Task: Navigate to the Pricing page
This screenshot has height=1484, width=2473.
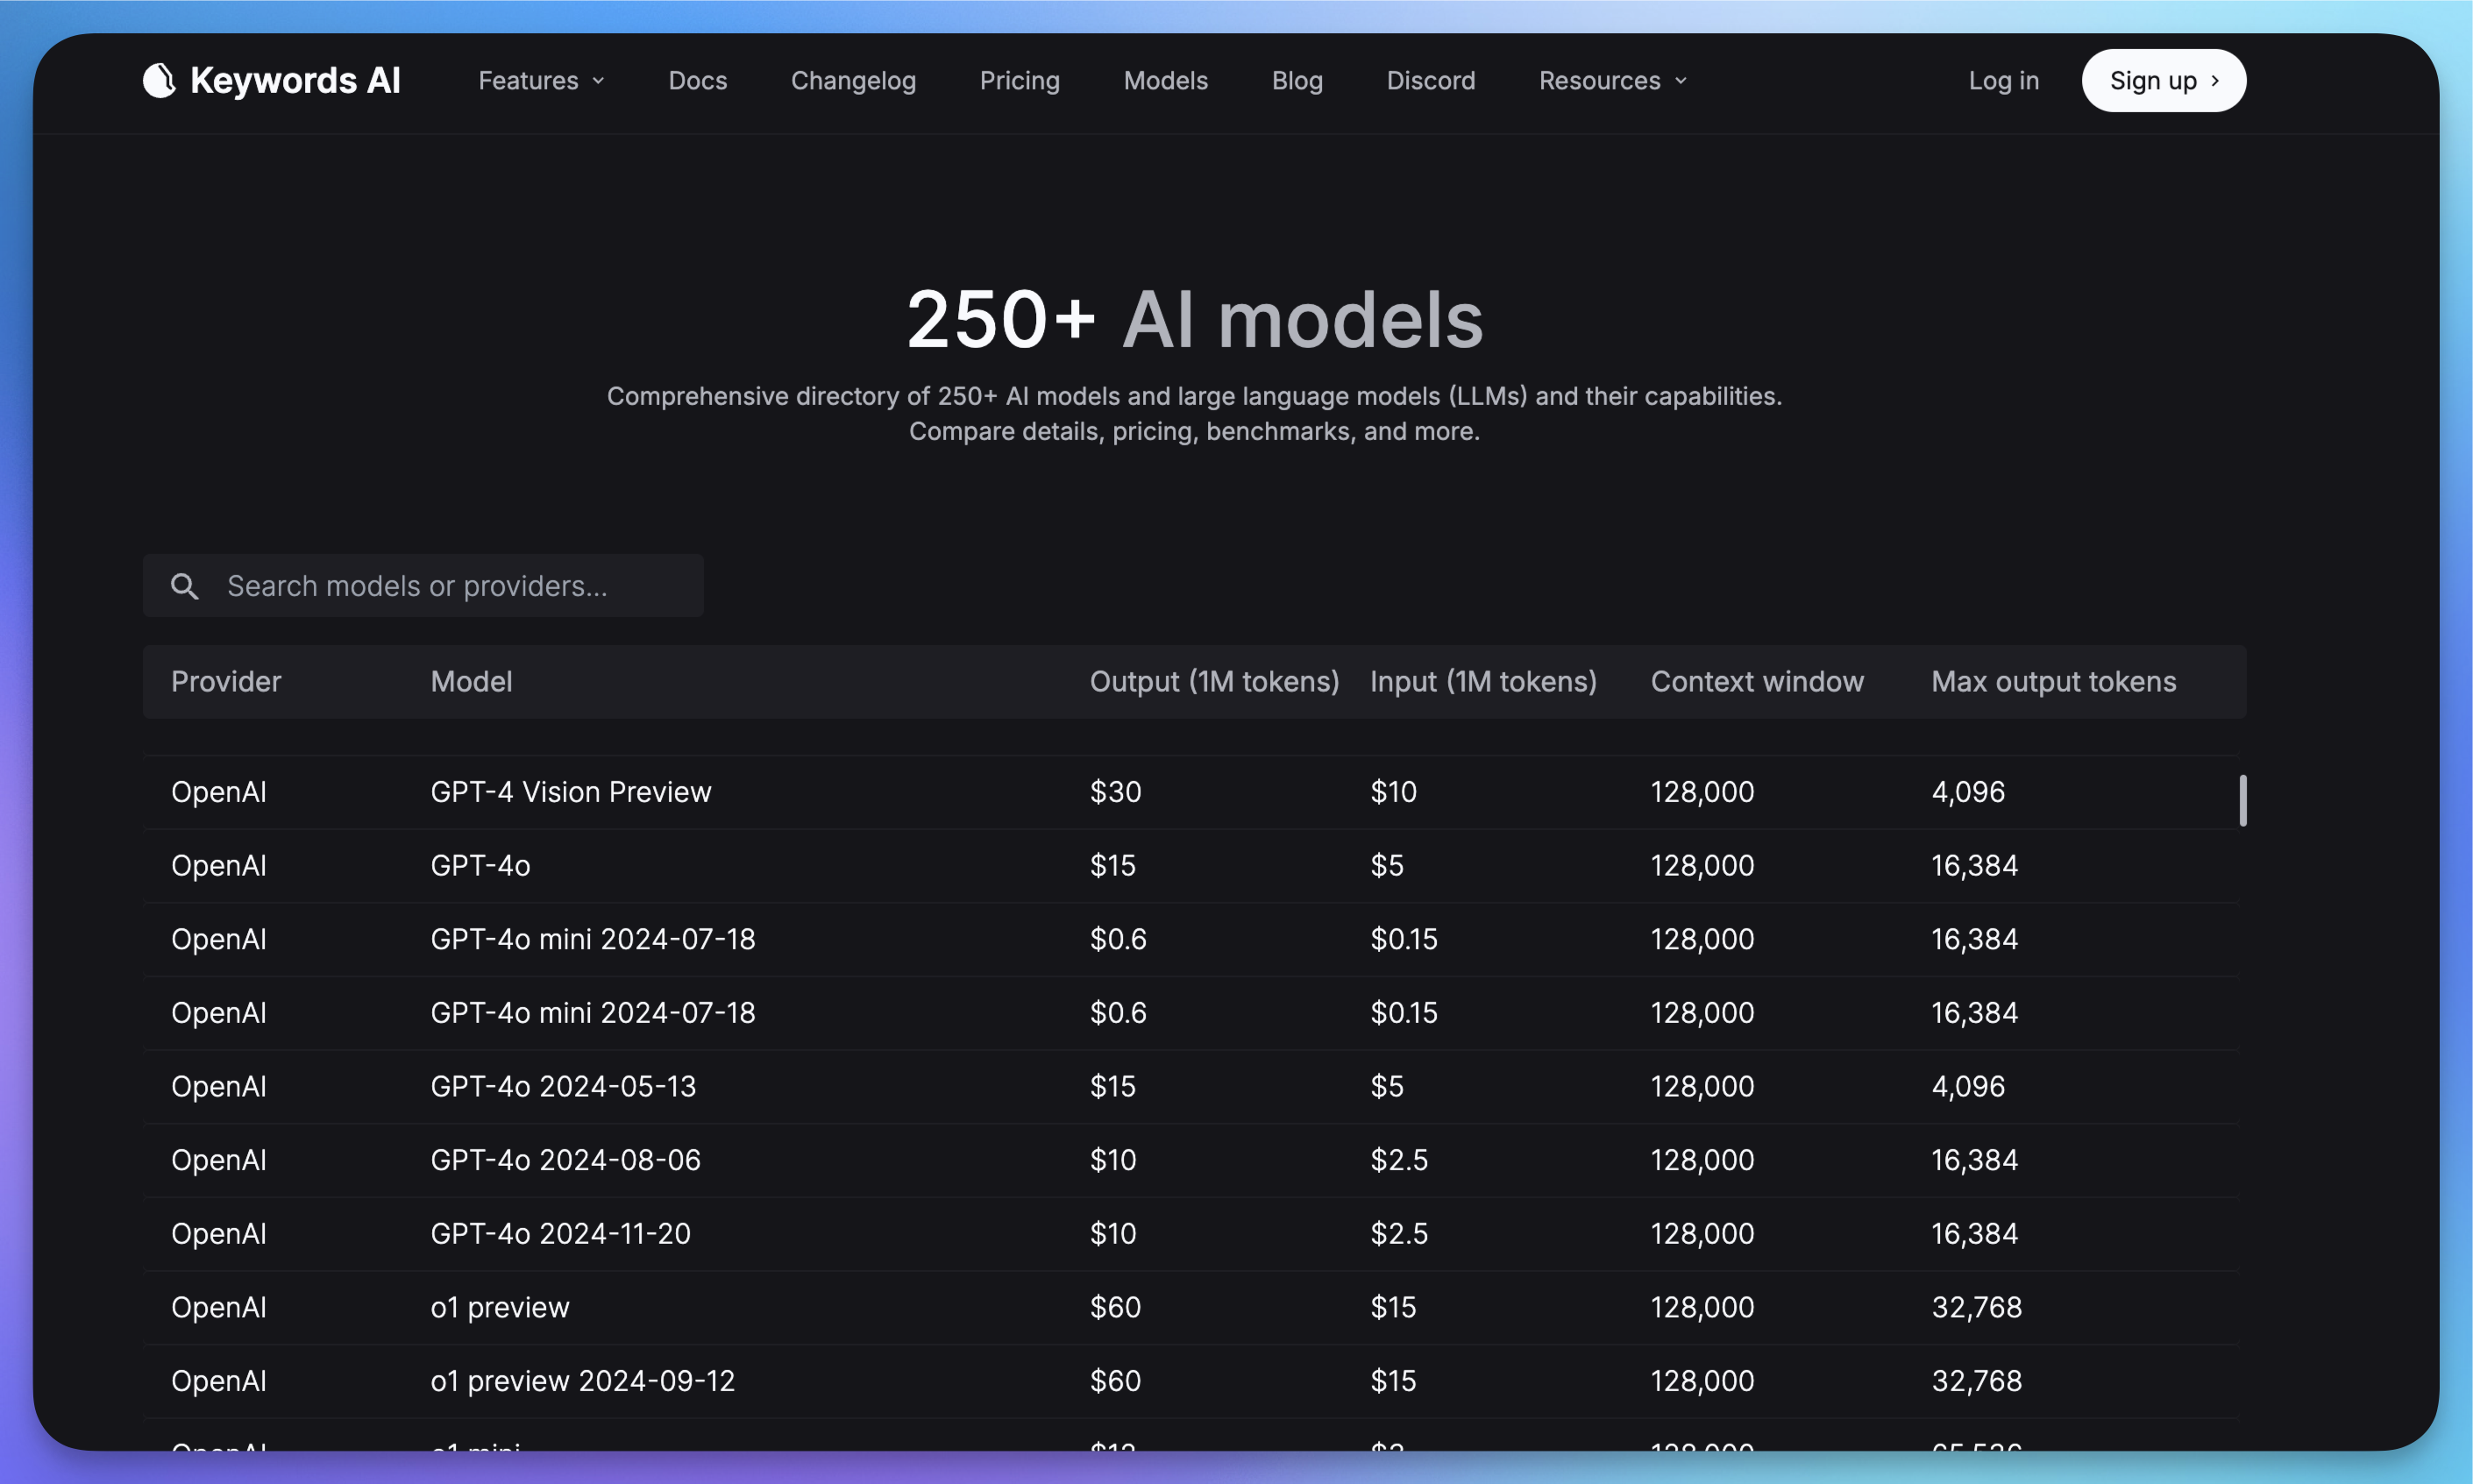Action: click(1019, 81)
